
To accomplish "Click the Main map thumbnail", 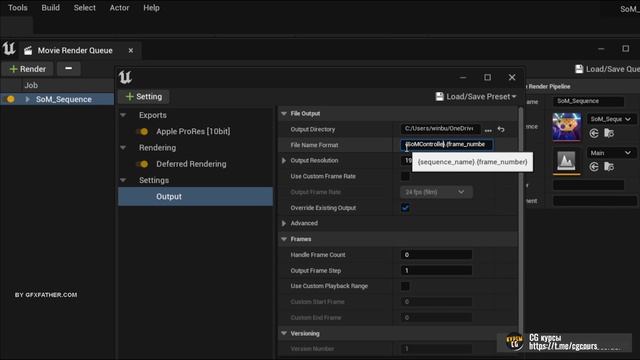I will 567,161.
